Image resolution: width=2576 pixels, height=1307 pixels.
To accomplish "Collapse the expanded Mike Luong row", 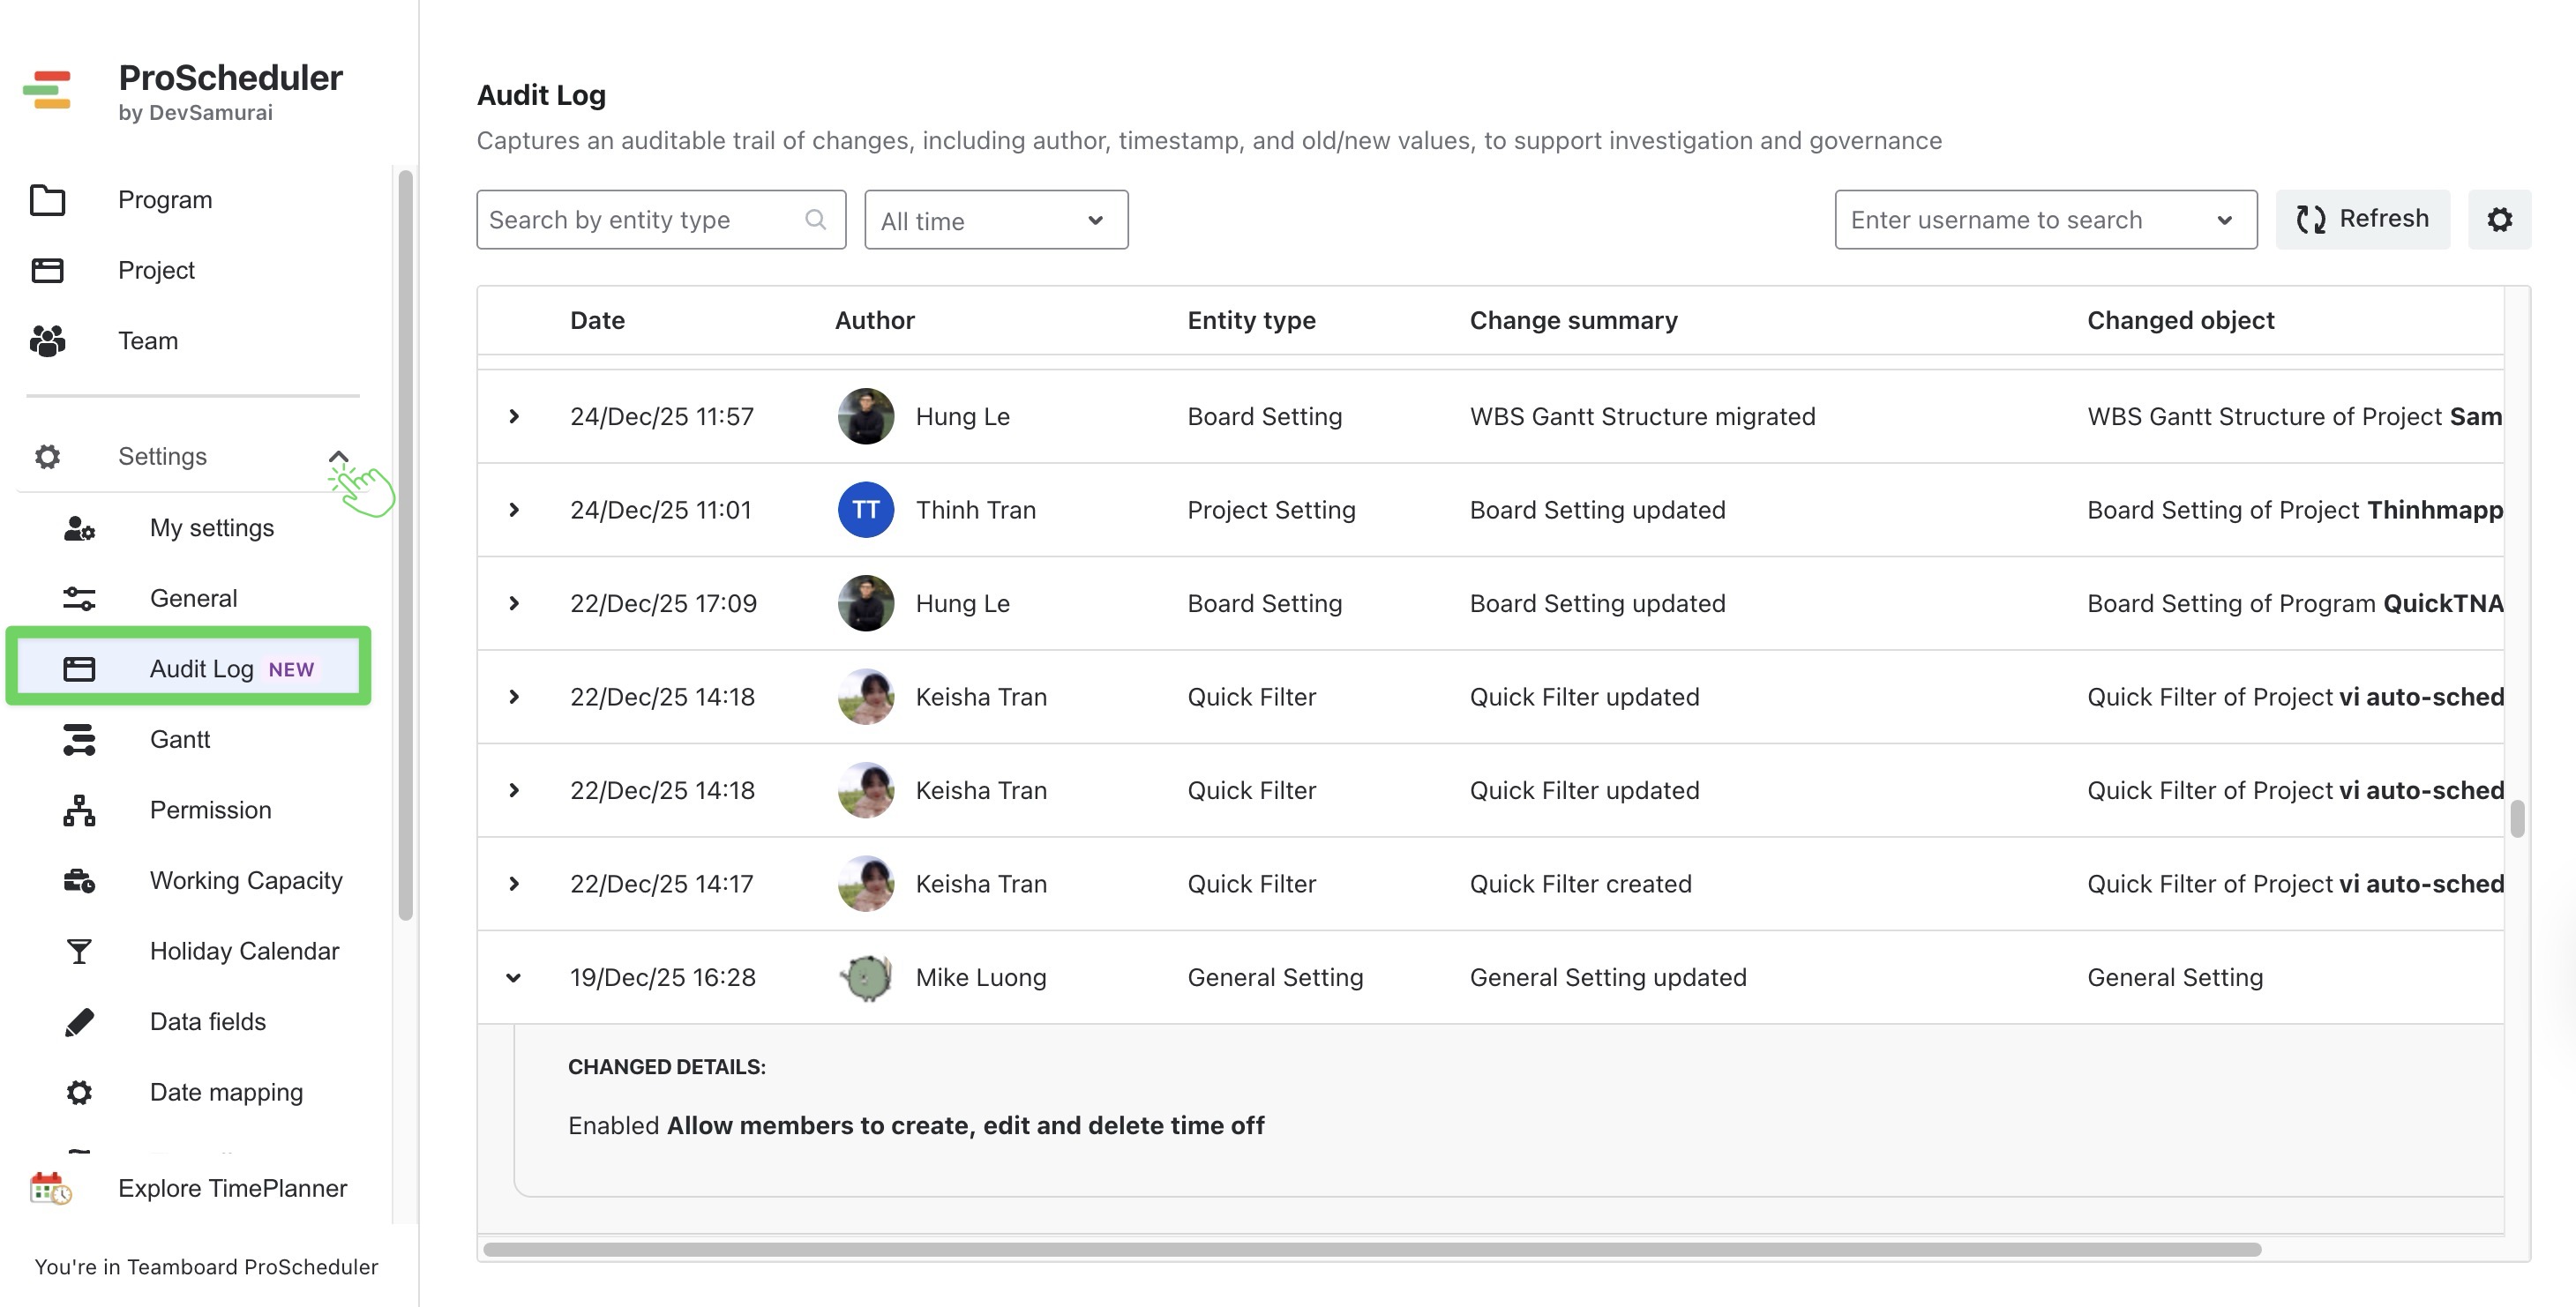I will 515,977.
